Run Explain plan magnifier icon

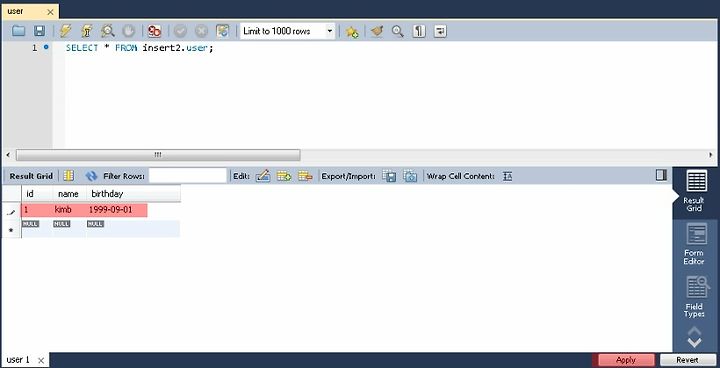pyautogui.click(x=107, y=31)
